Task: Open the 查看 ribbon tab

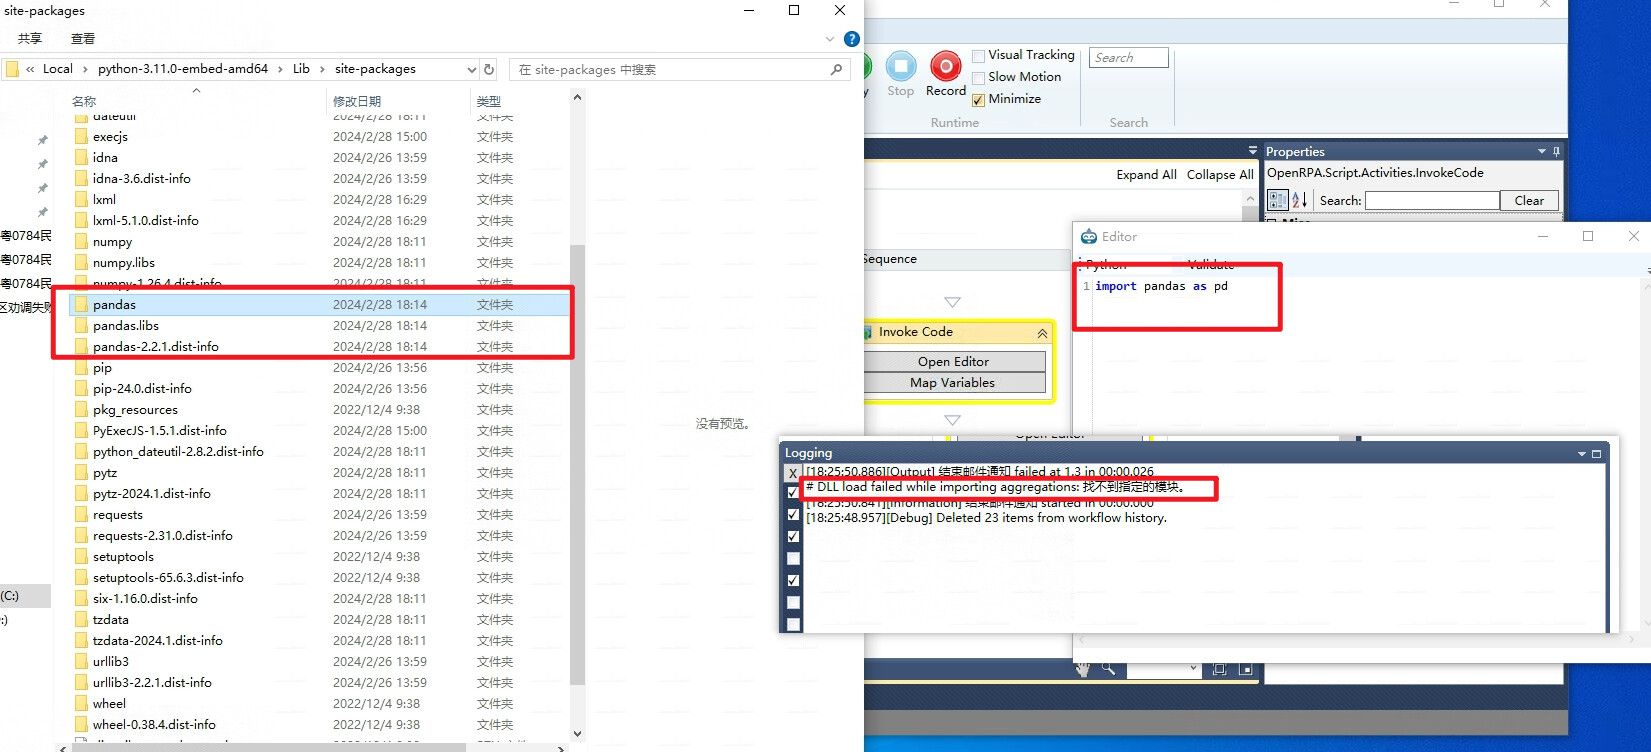Action: (x=83, y=39)
